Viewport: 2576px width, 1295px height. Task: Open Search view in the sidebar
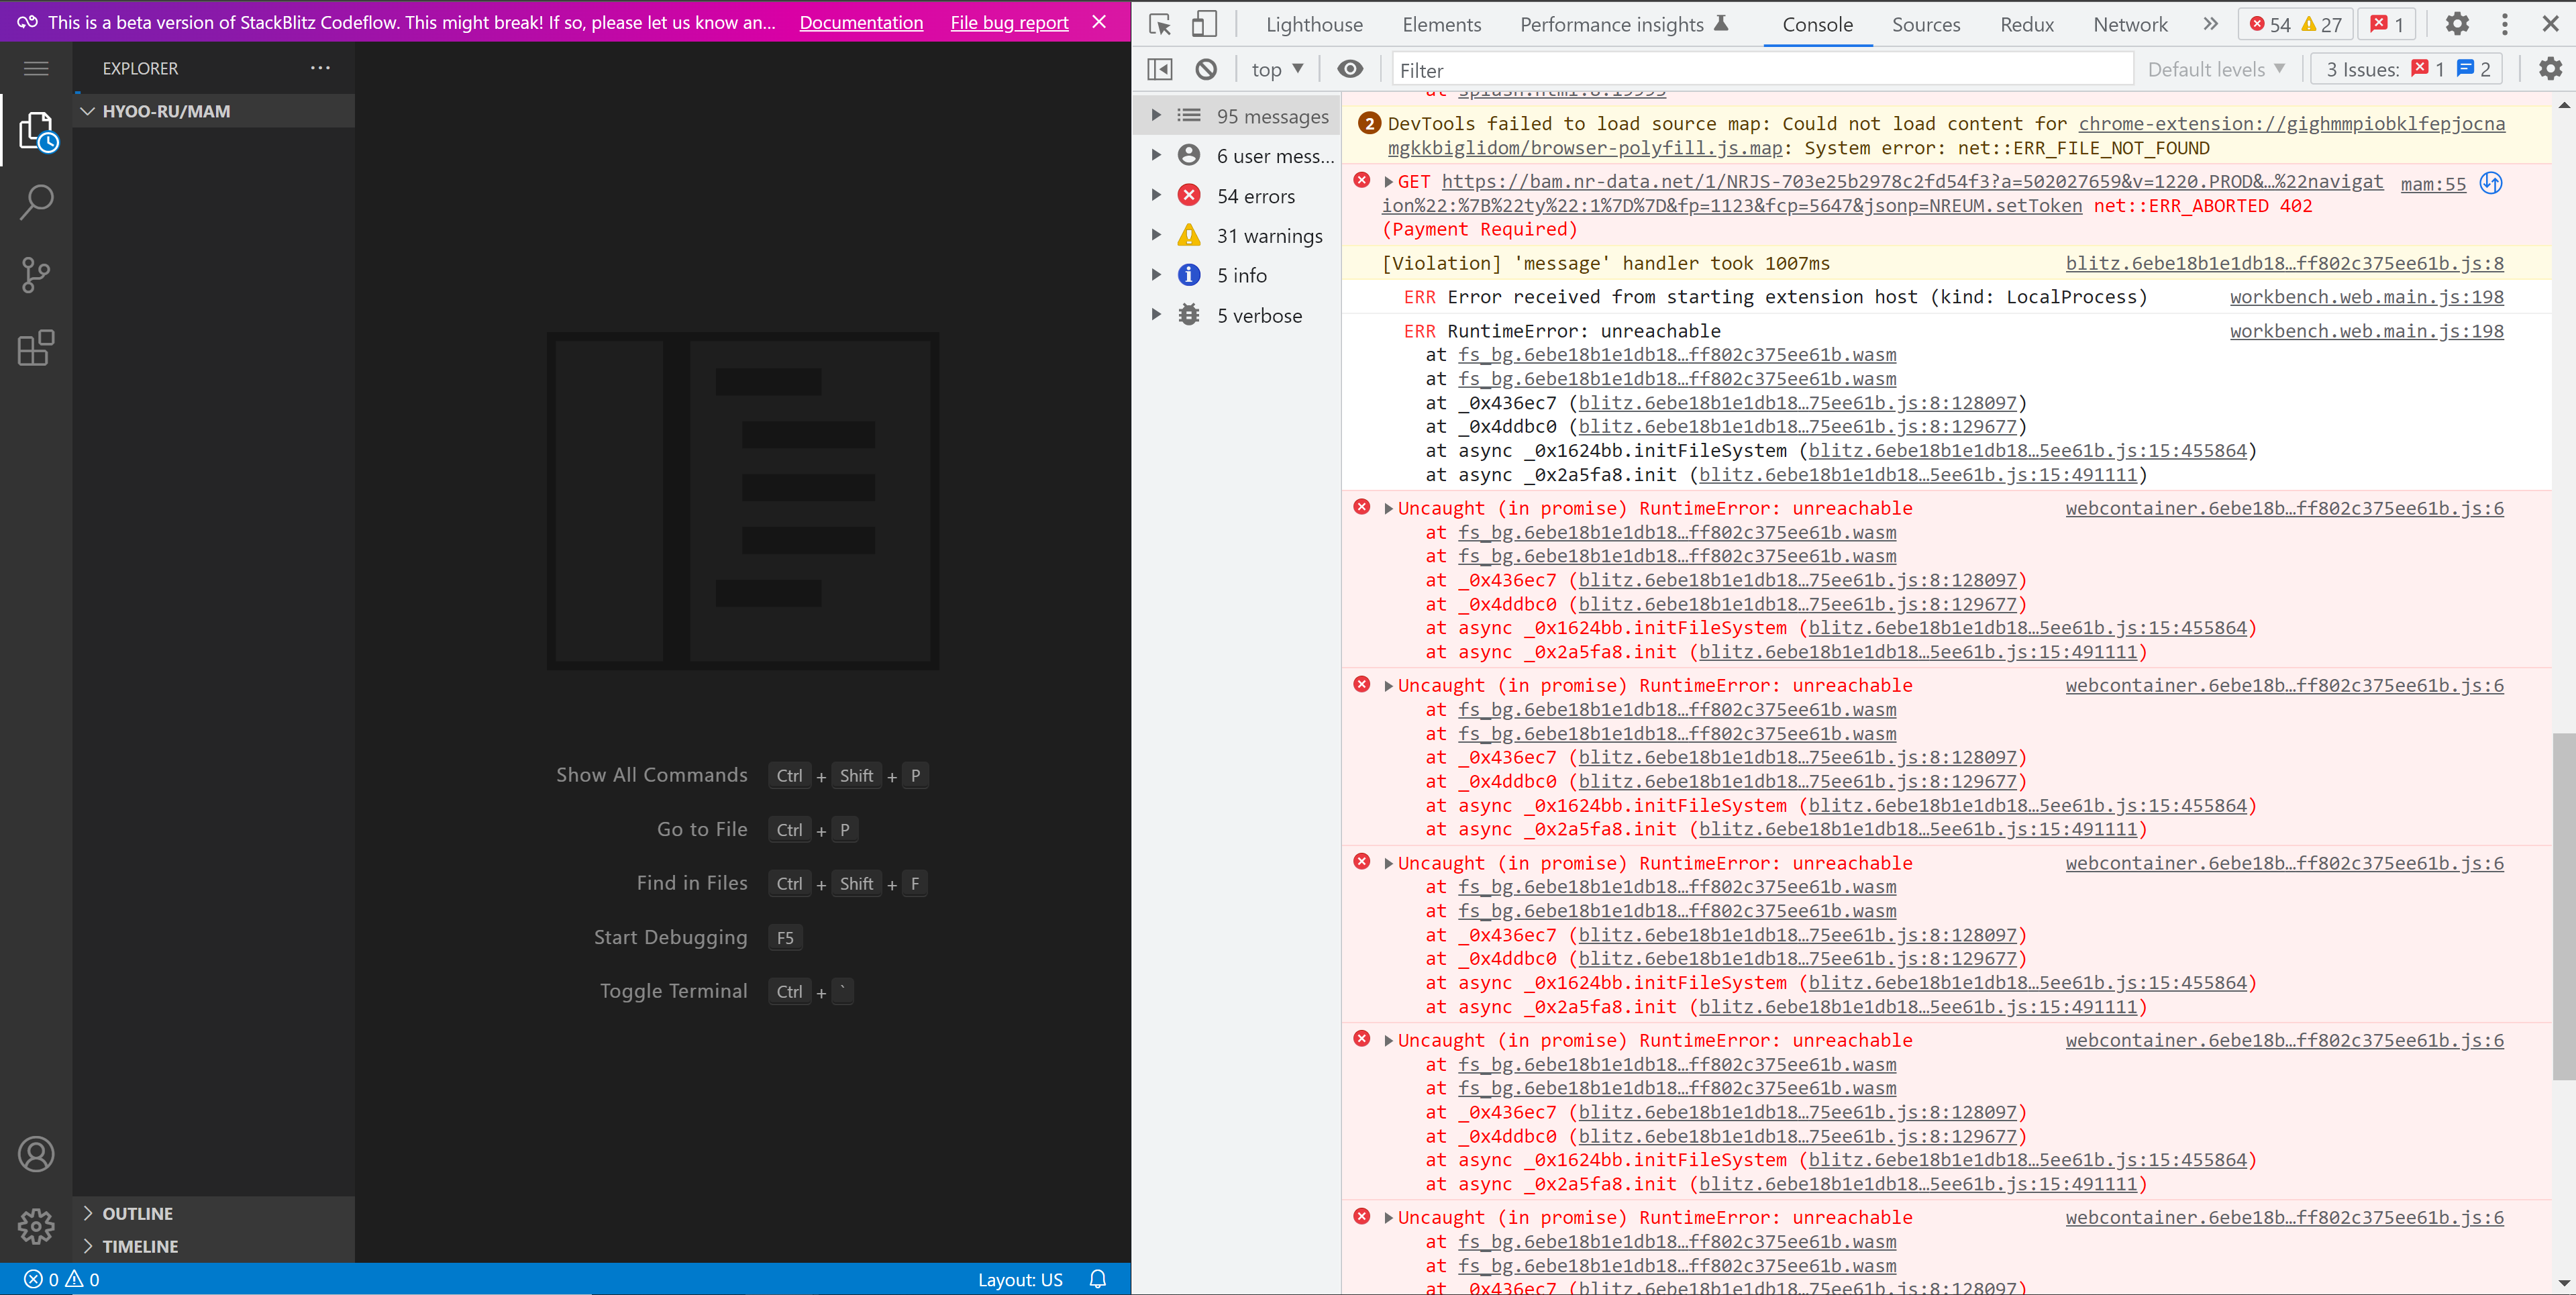[x=36, y=201]
